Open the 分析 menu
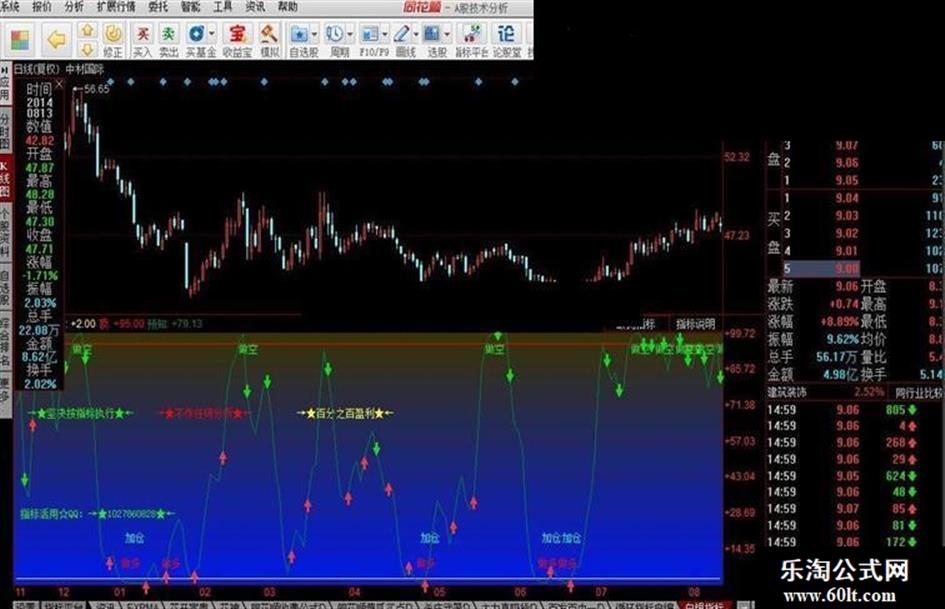The height and width of the screenshot is (609, 945). point(74,7)
